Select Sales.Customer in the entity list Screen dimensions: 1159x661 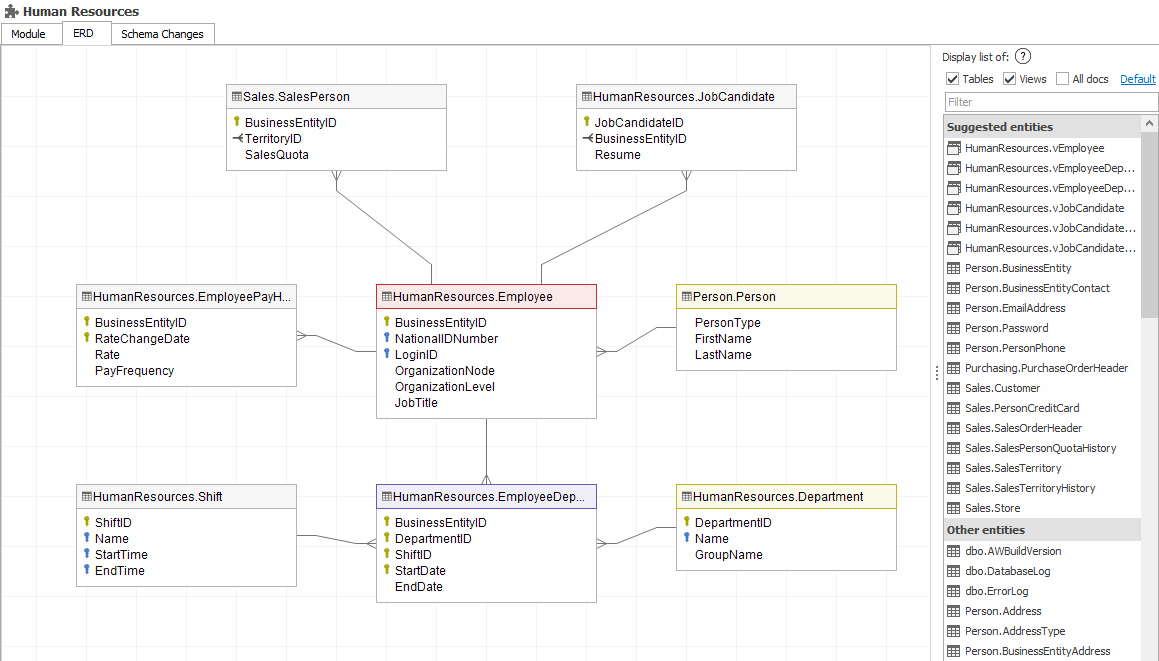click(1002, 388)
